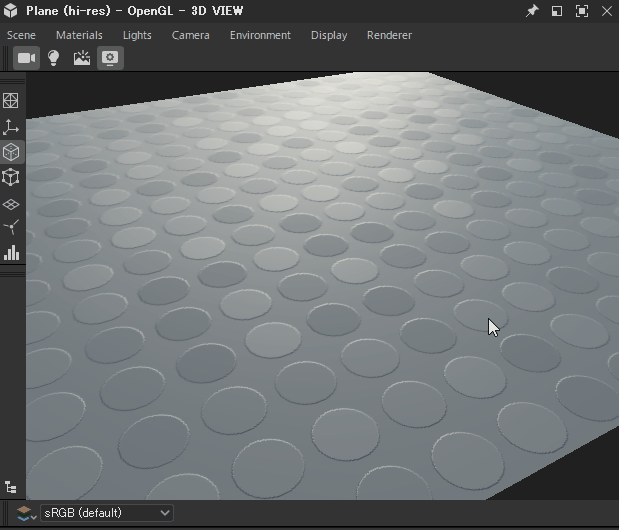
Task: Click the wireframe grid cube icon
Action: [11, 101]
